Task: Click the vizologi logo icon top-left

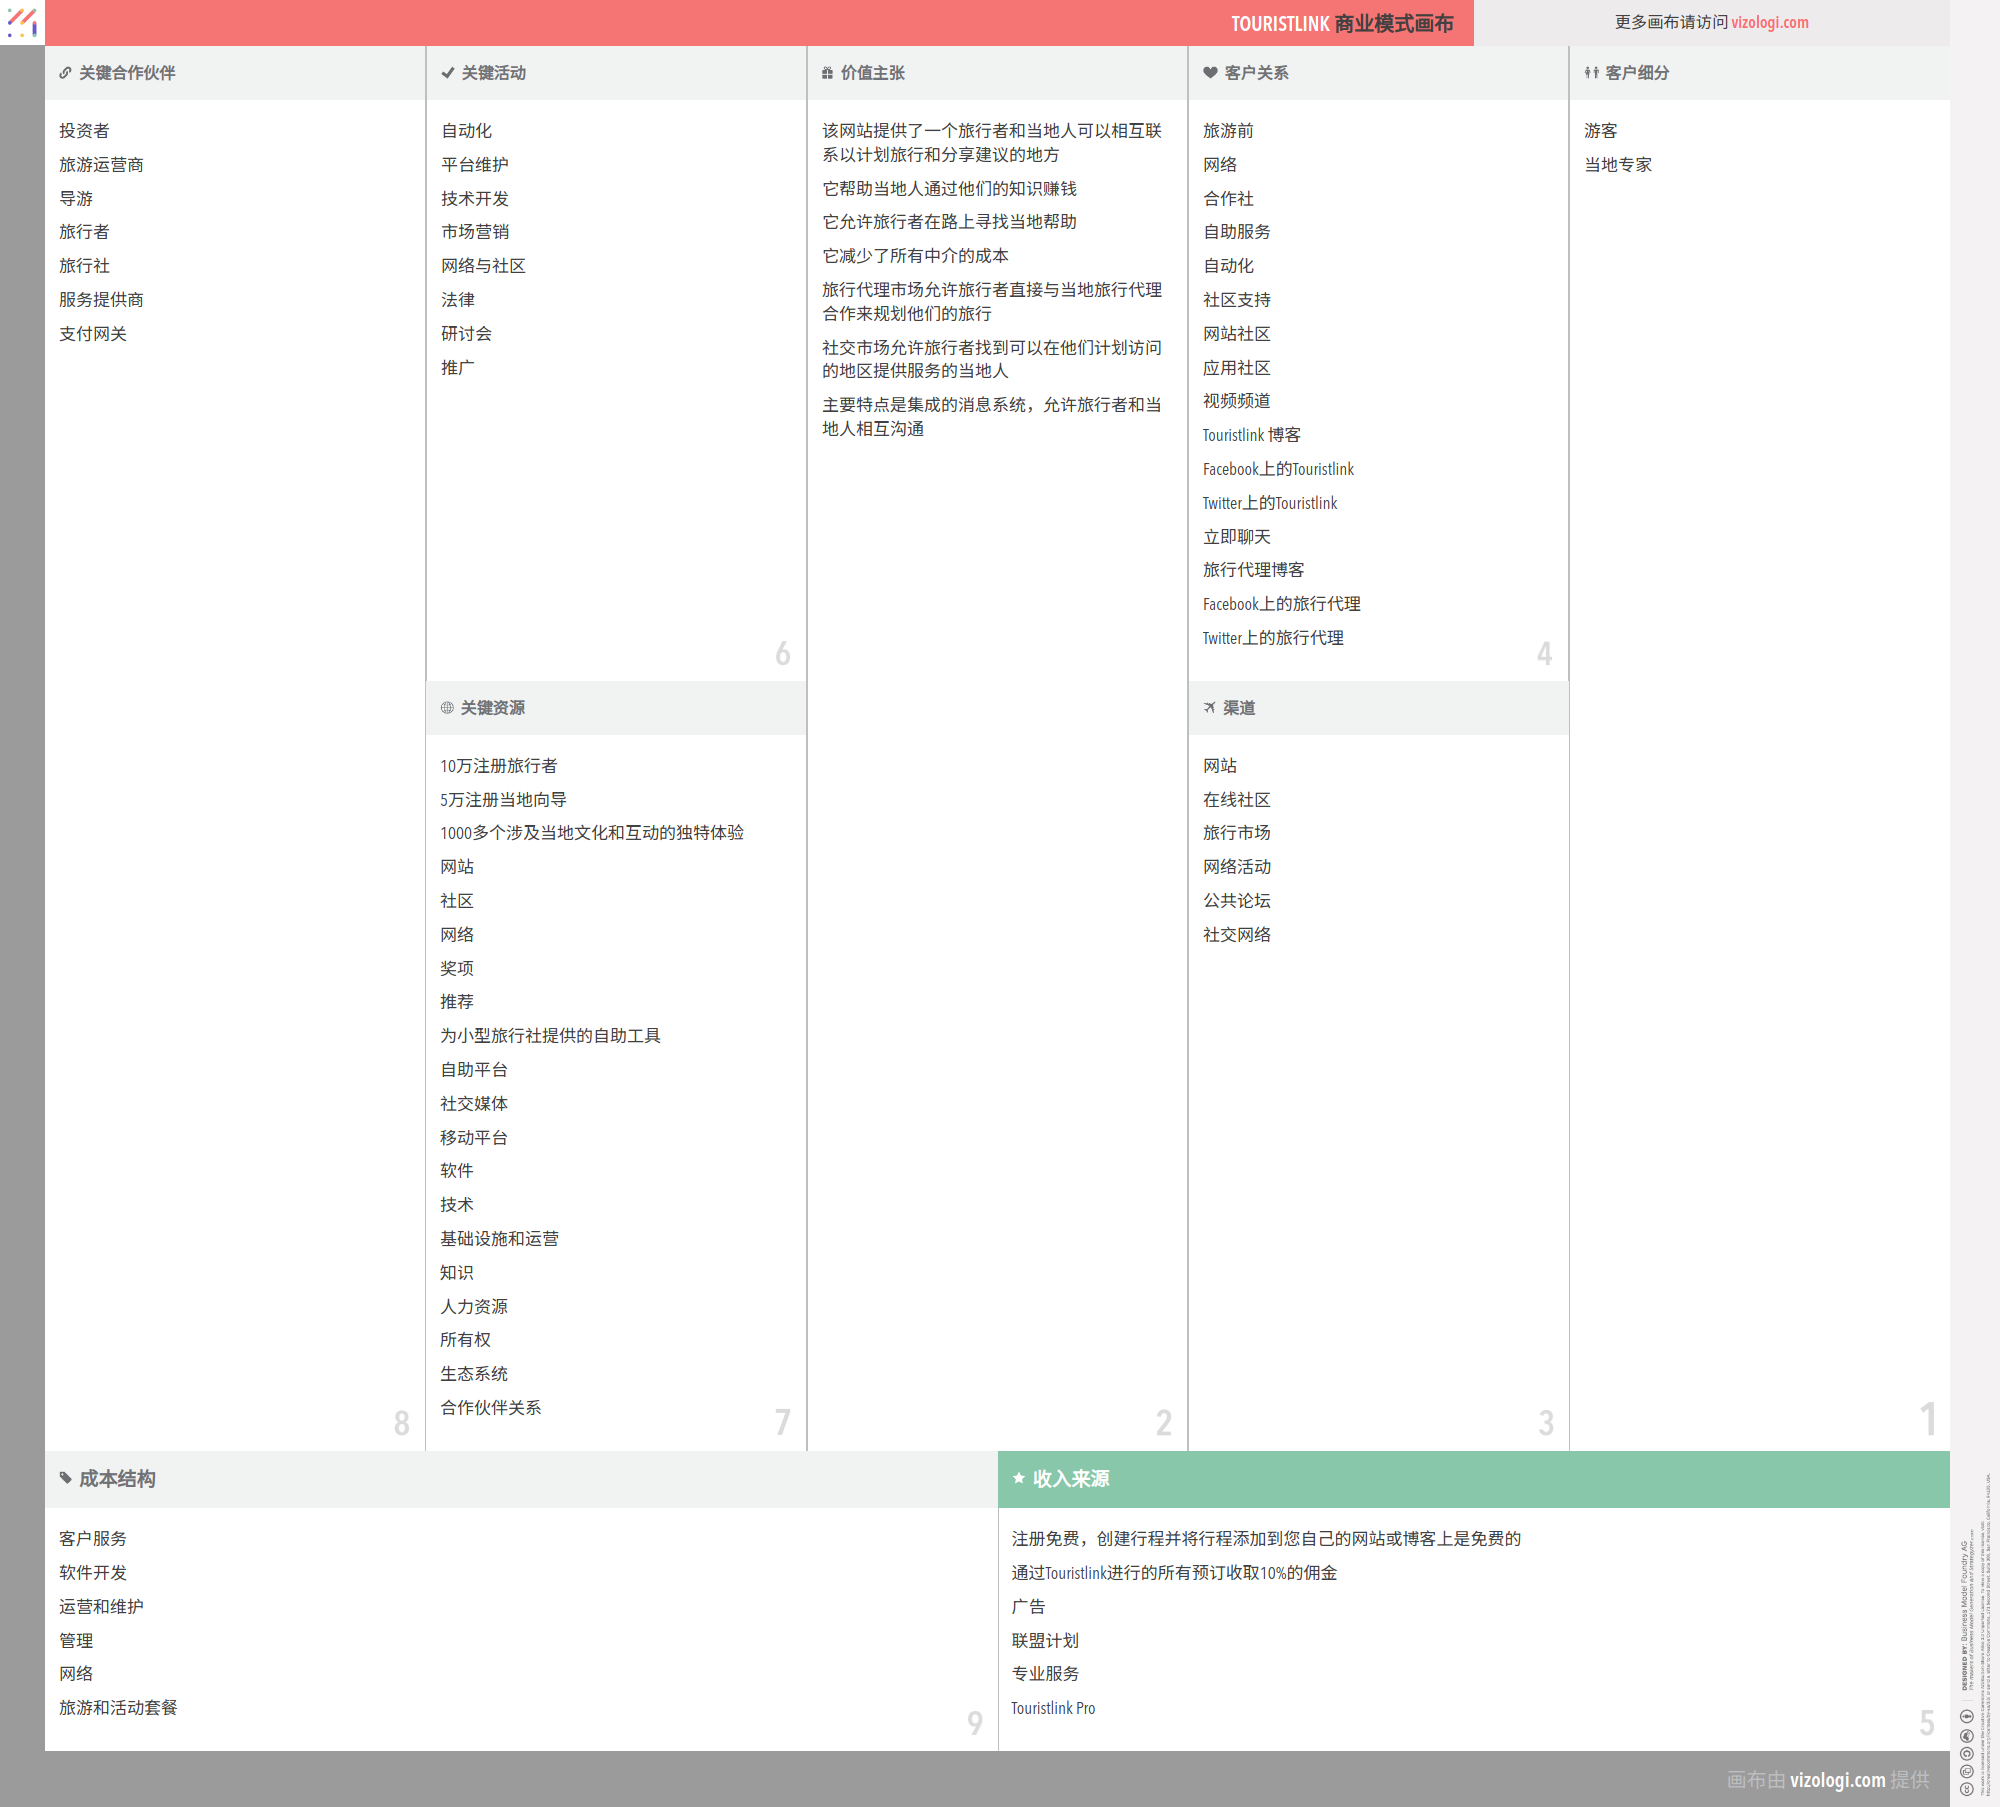Action: 22,22
